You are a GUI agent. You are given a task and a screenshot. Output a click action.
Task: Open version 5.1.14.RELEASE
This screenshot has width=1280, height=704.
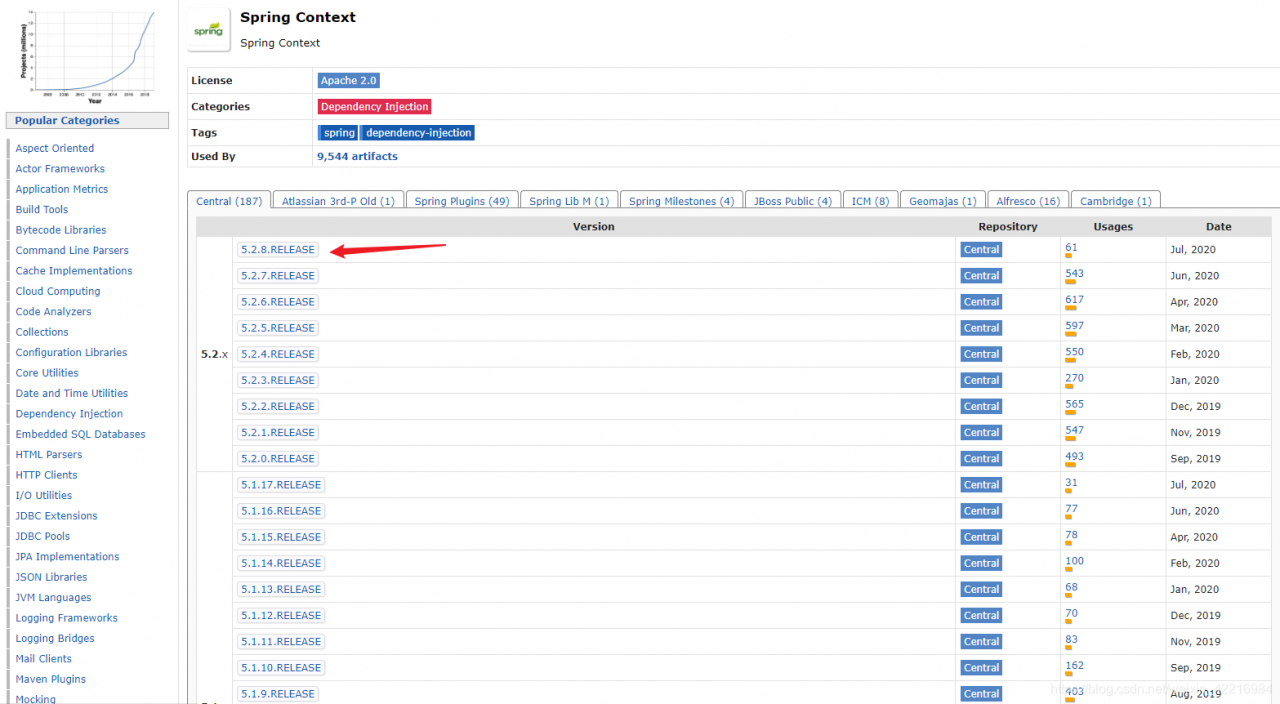click(x=281, y=563)
